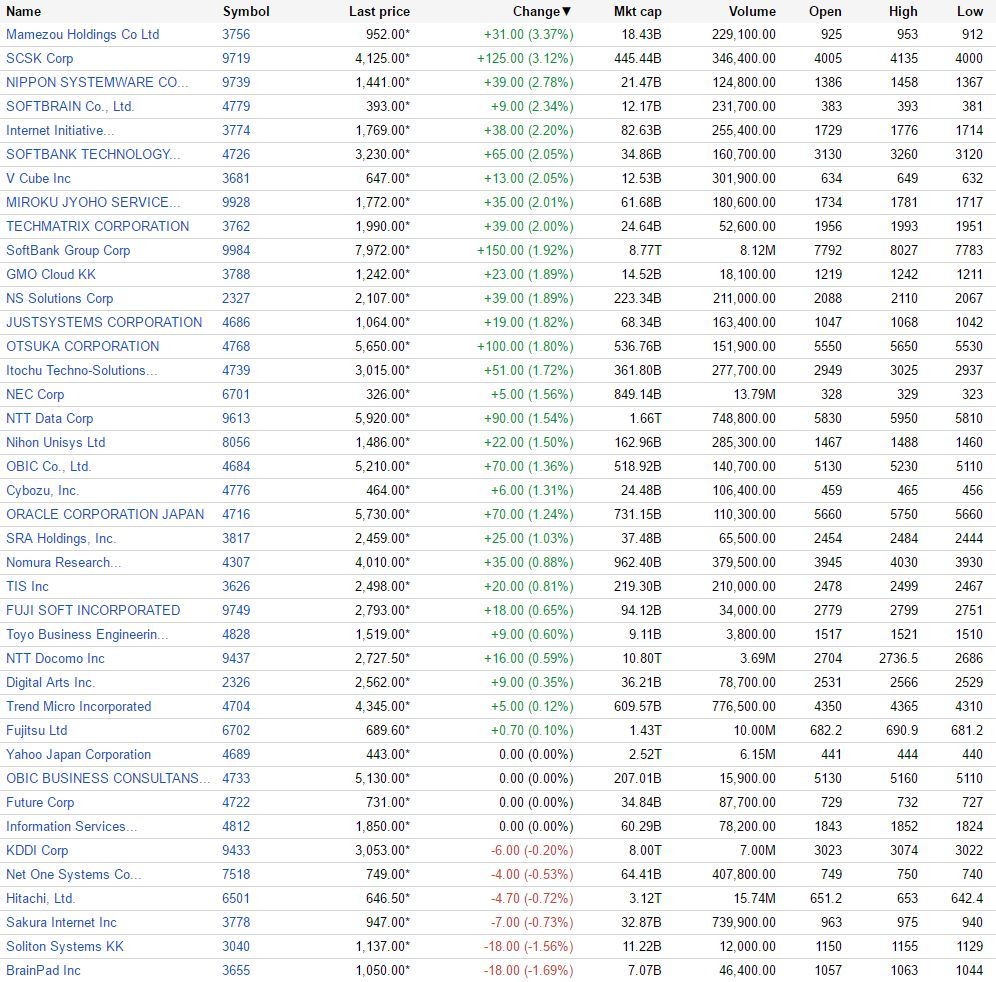Open TECHMATRIX CORPORATION link
This screenshot has width=996, height=982.
pos(98,226)
